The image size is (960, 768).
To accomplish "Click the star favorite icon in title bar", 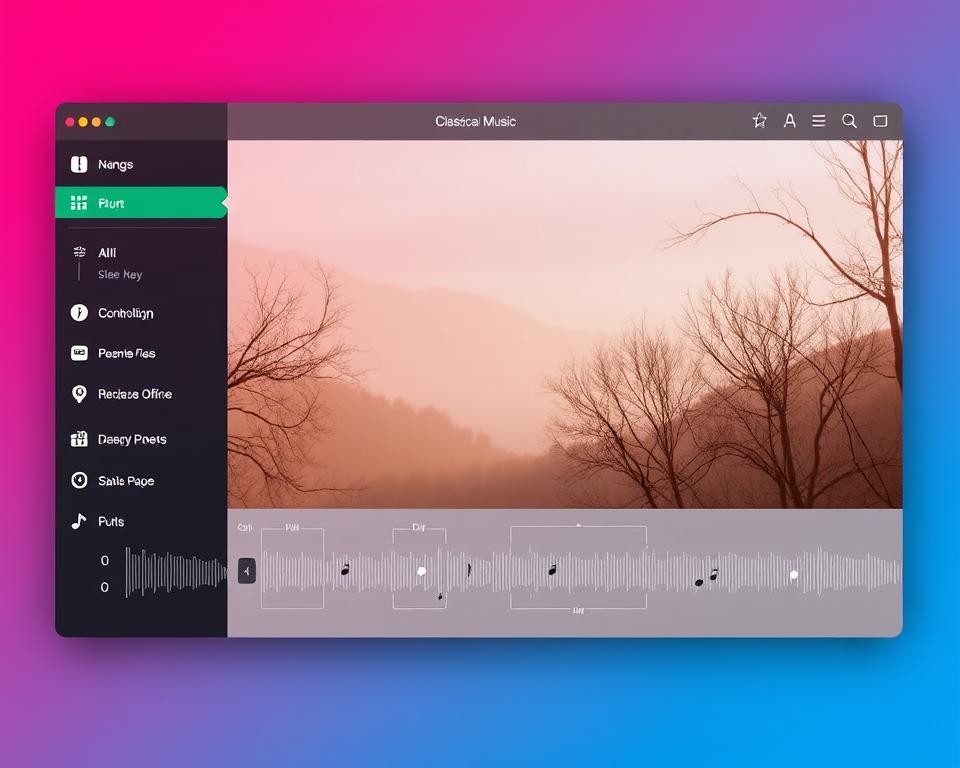I will click(x=759, y=121).
